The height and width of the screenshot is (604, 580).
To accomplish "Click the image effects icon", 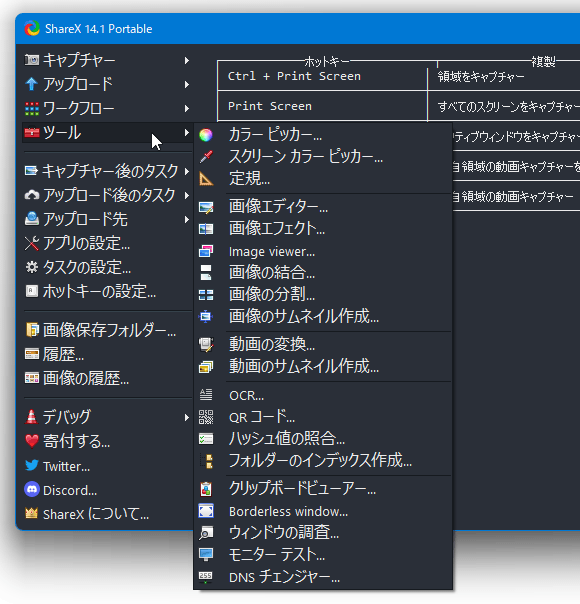I will (x=206, y=229).
